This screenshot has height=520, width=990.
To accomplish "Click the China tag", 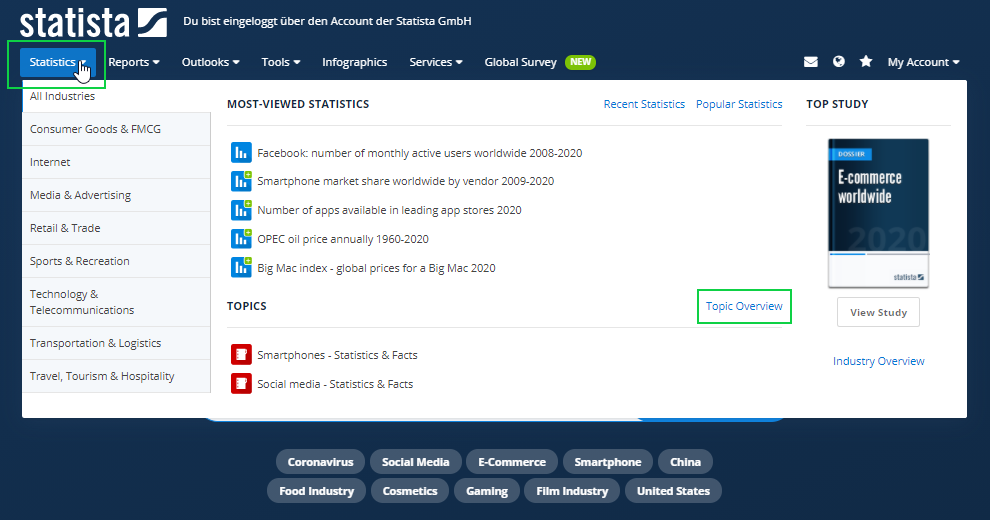I will [685, 462].
